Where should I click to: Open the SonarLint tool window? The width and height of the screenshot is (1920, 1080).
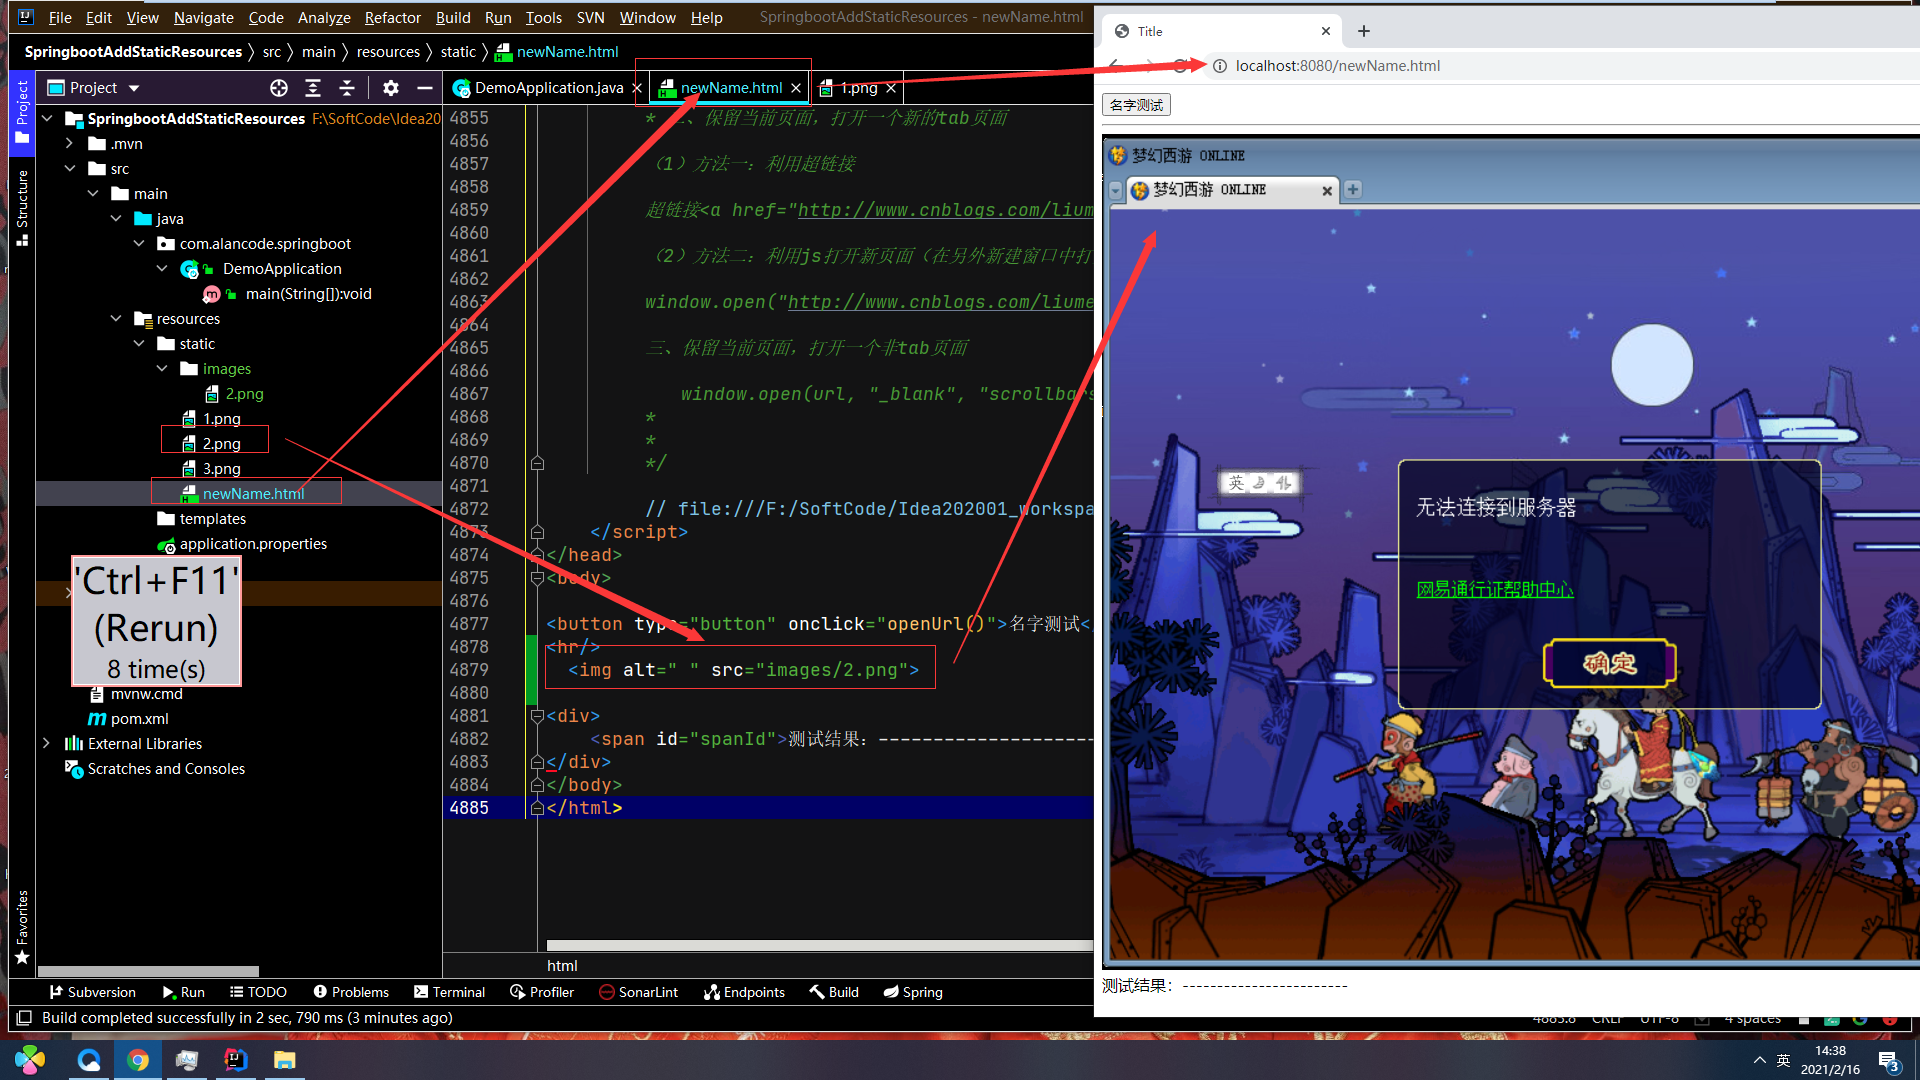point(638,992)
